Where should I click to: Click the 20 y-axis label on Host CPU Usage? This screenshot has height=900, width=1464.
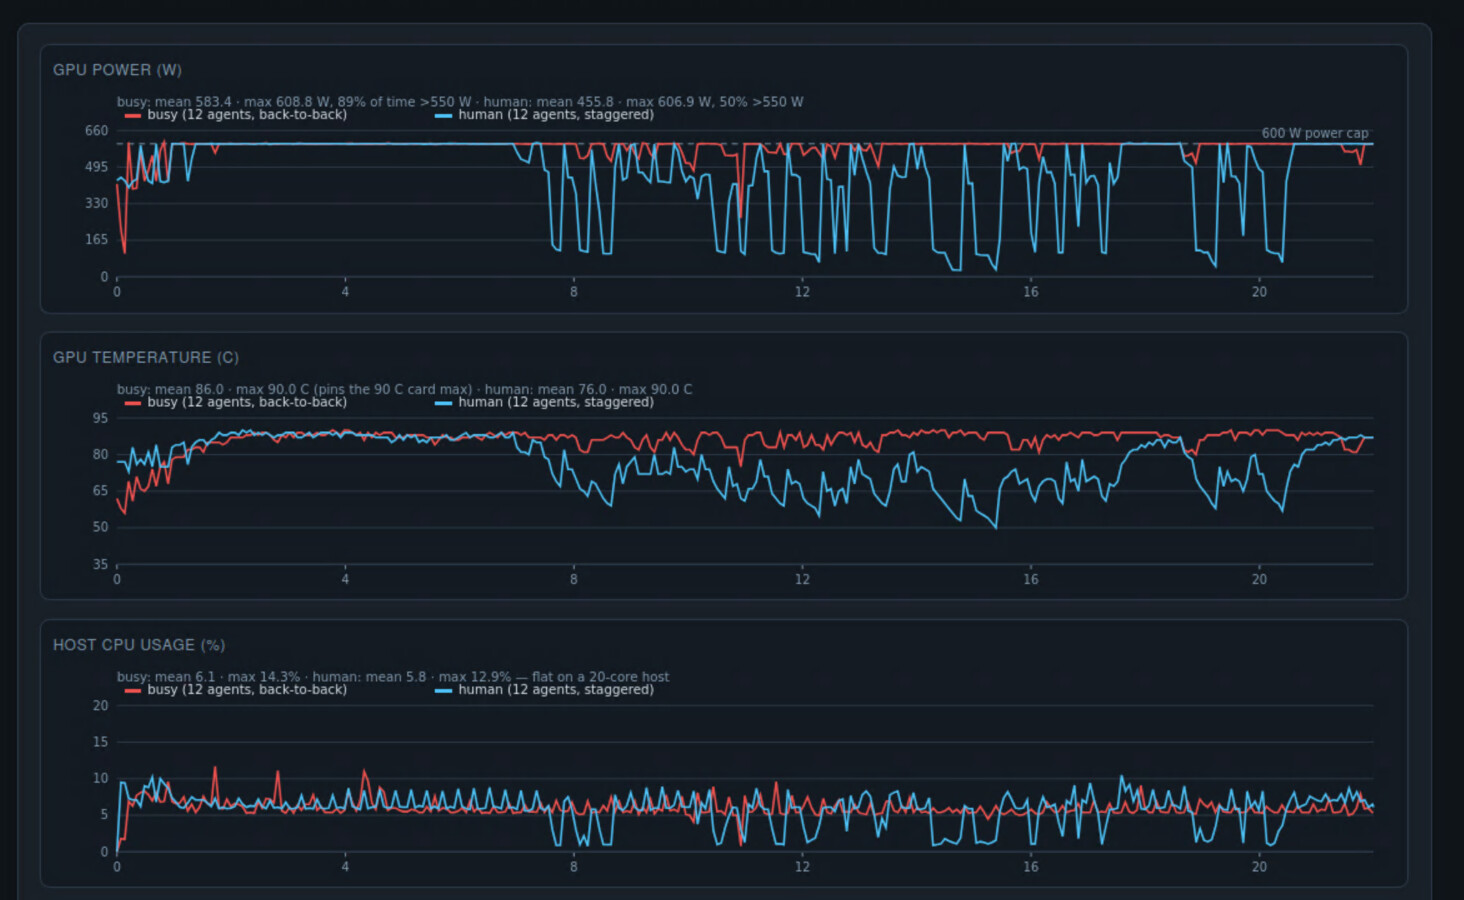coord(100,705)
